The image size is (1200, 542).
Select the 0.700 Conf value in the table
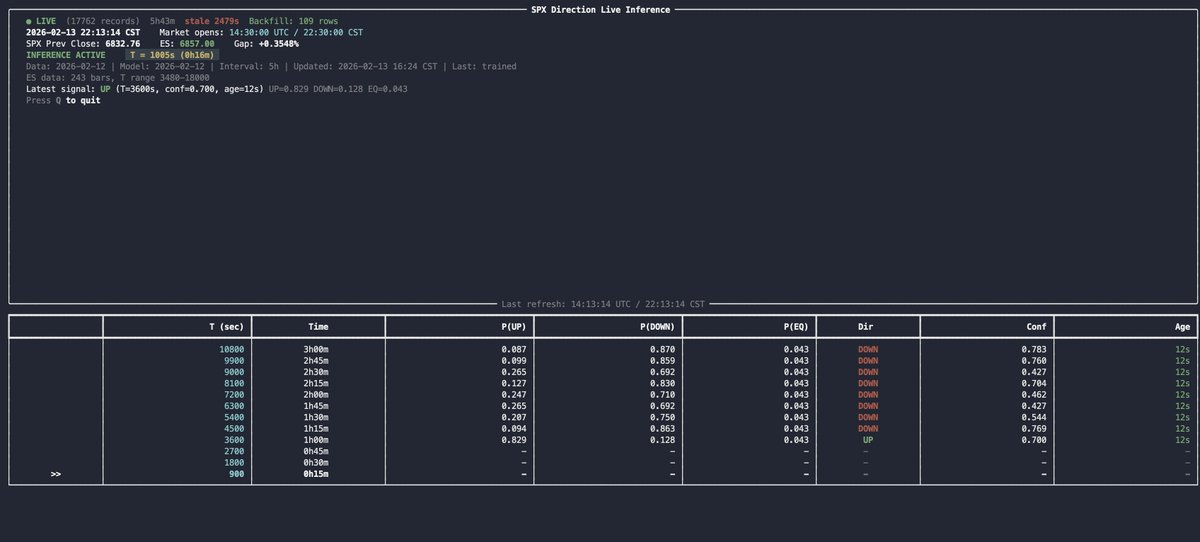pyautogui.click(x=1033, y=440)
